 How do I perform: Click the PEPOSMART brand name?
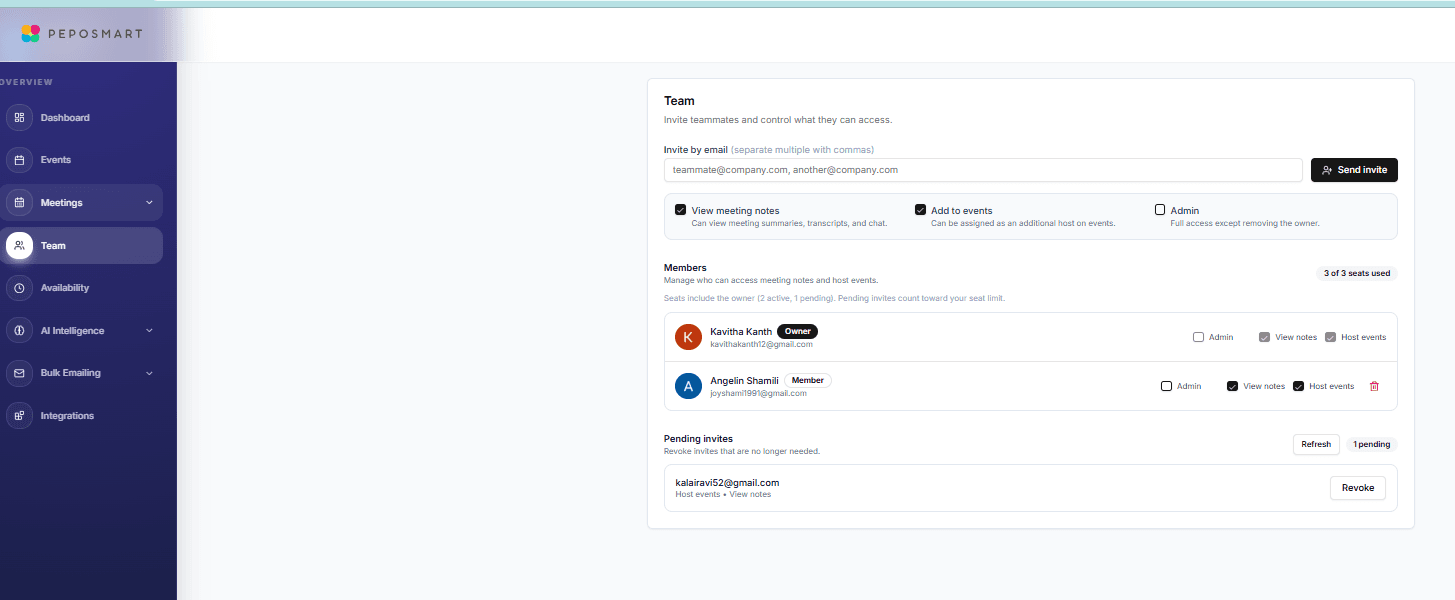coord(95,34)
